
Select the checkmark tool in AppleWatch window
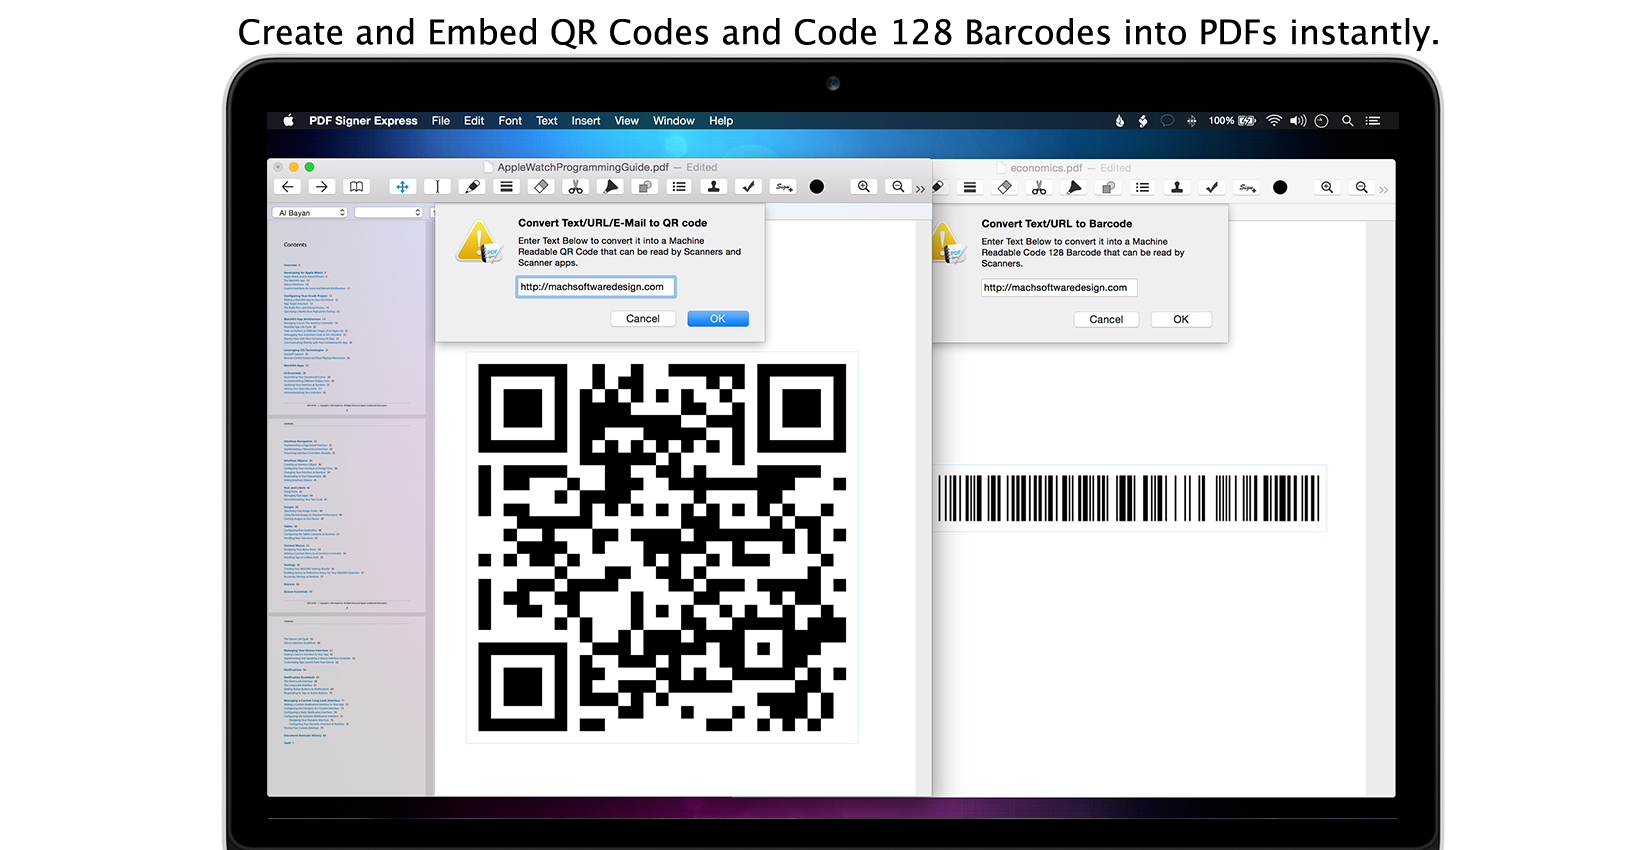coord(748,187)
